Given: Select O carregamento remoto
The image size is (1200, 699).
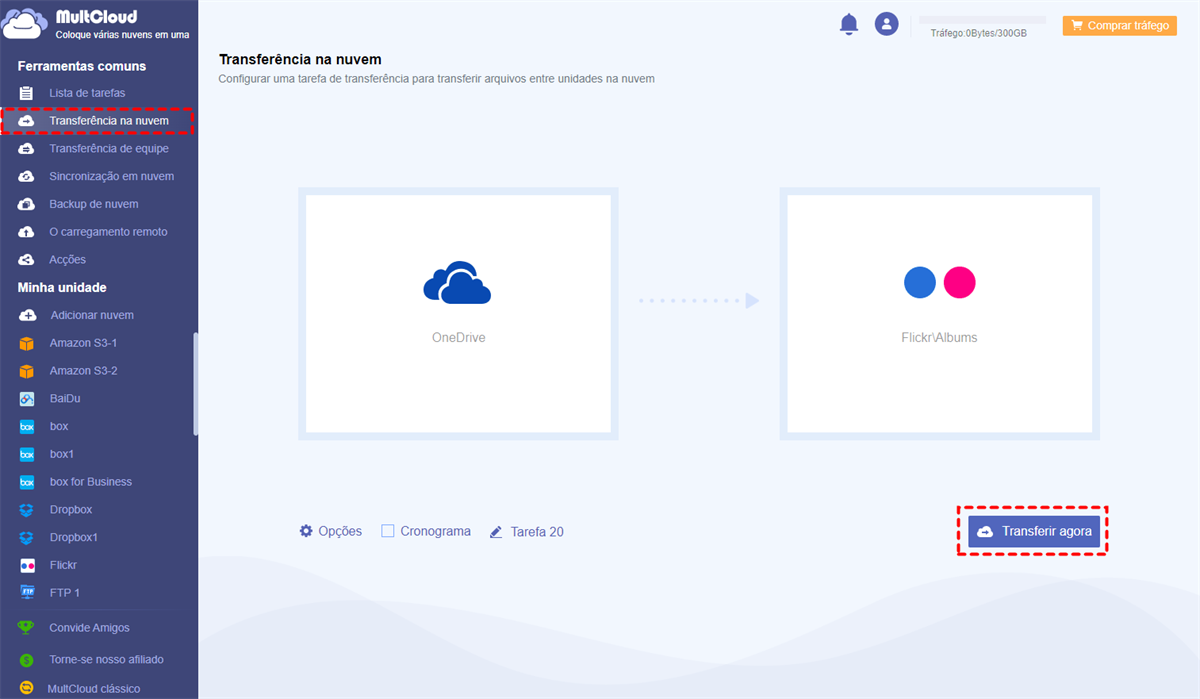Looking at the screenshot, I should 108,232.
